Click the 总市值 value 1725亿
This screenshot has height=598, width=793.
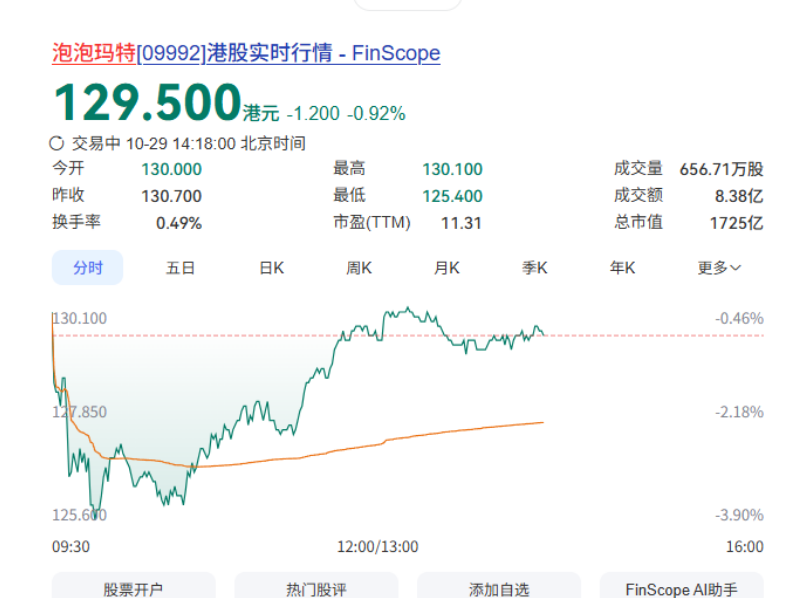tap(736, 223)
